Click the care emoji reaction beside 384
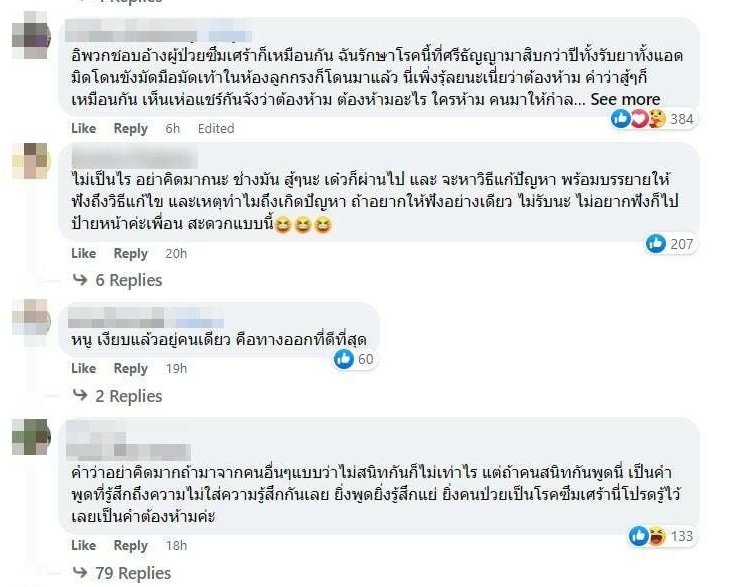 pyautogui.click(x=656, y=119)
